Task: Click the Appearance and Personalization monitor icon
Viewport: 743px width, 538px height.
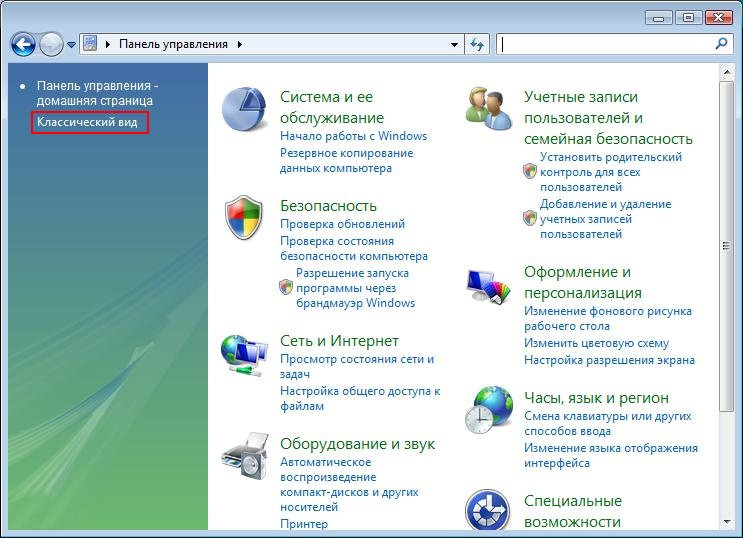Action: coord(489,286)
